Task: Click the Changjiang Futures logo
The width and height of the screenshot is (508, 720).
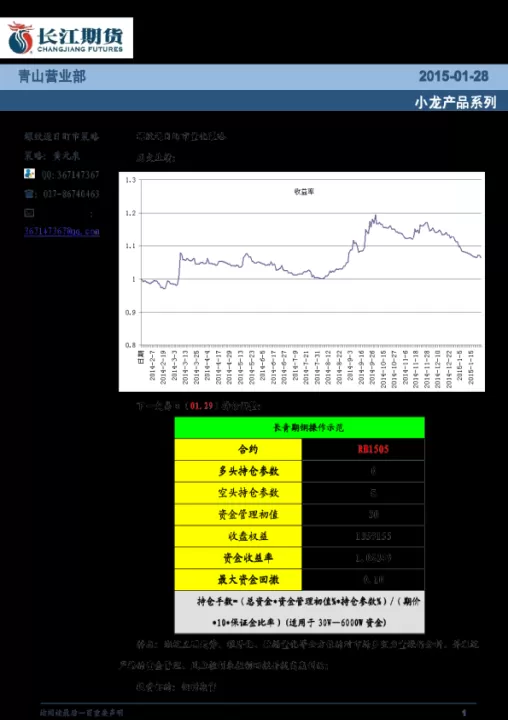Action: click(66, 38)
